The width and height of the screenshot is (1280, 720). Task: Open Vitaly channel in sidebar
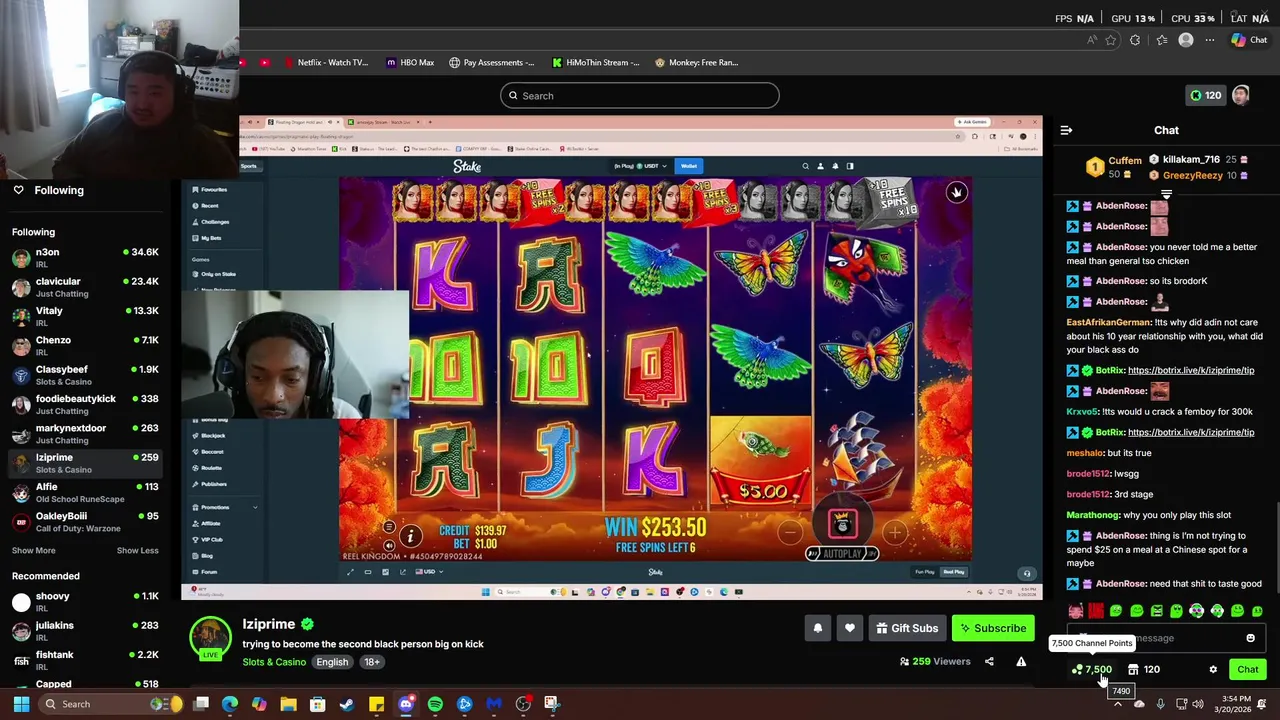point(85,316)
